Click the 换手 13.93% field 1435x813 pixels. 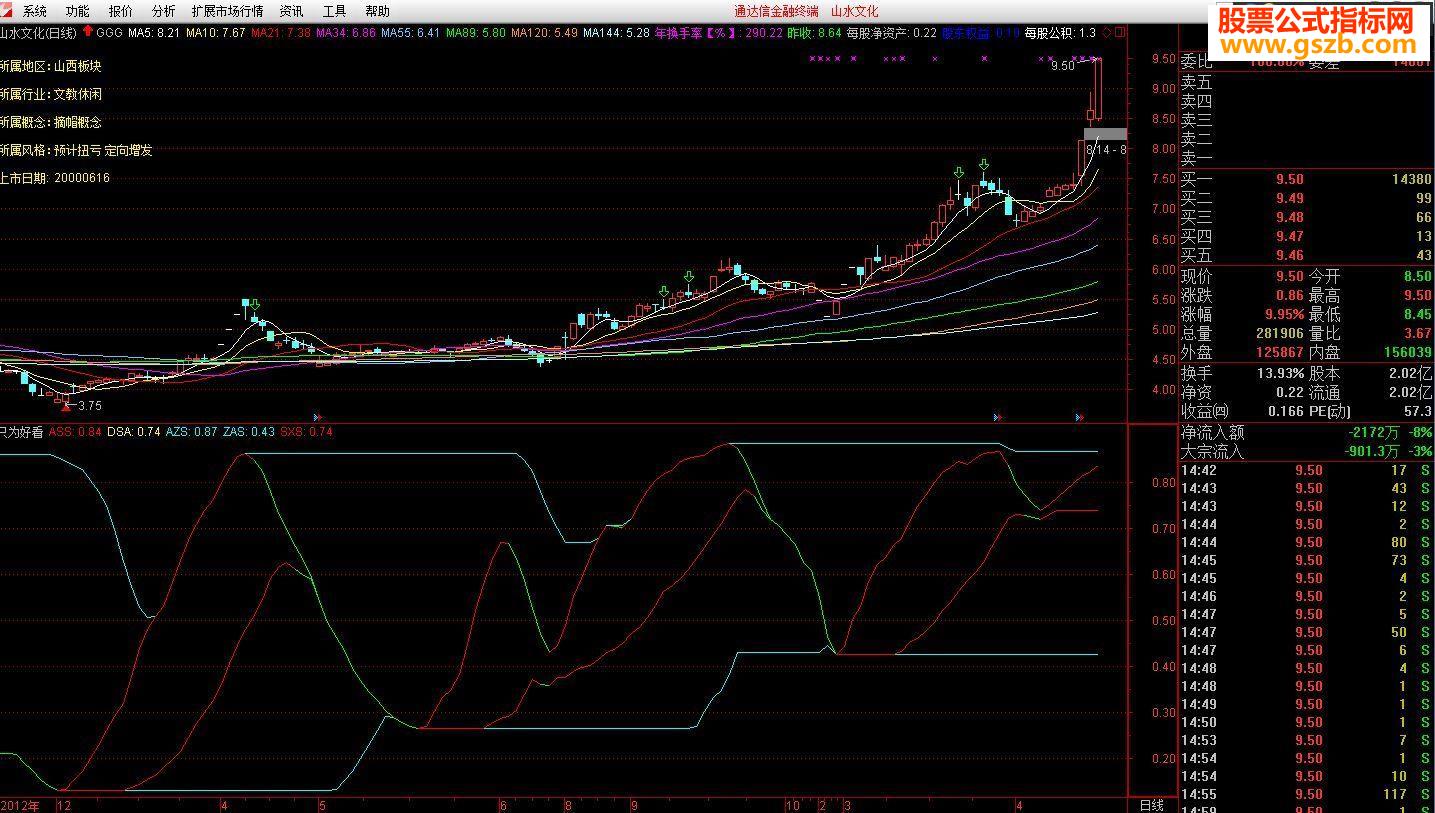coord(1242,373)
